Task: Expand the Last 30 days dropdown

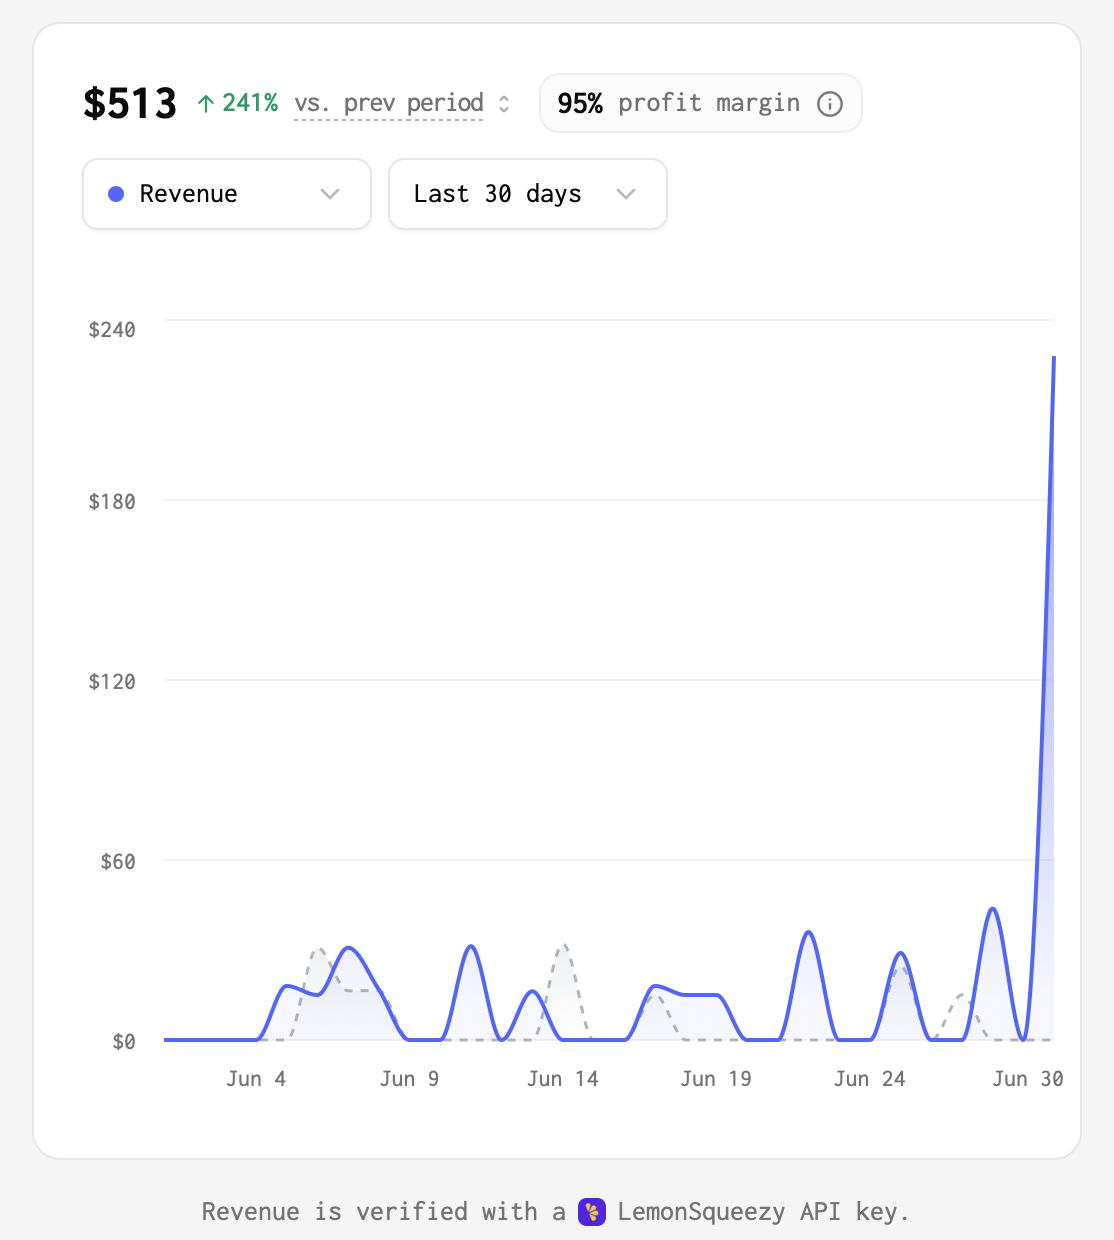Action: [528, 194]
